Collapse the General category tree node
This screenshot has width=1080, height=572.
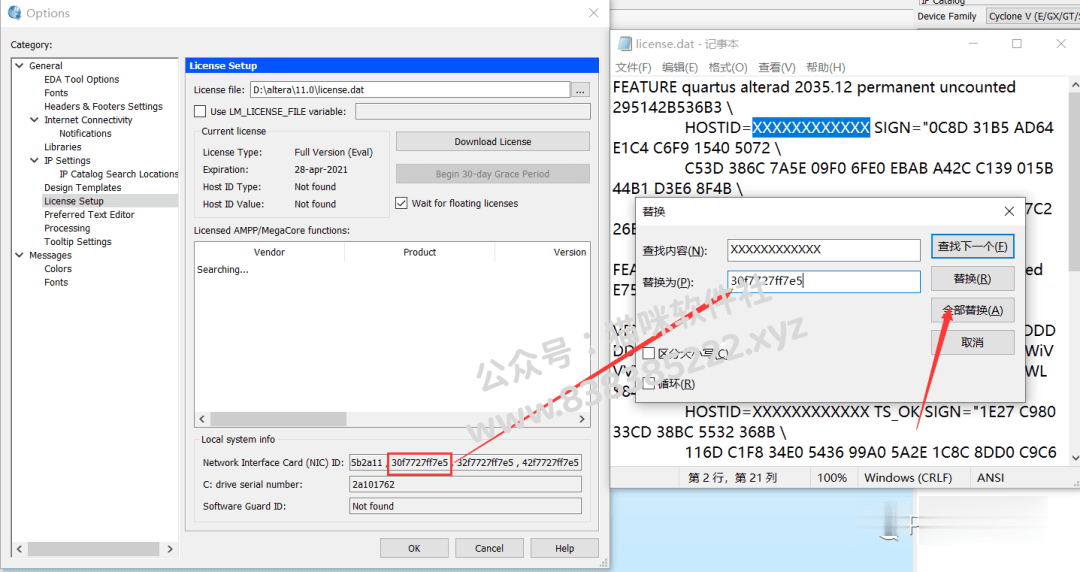19,65
